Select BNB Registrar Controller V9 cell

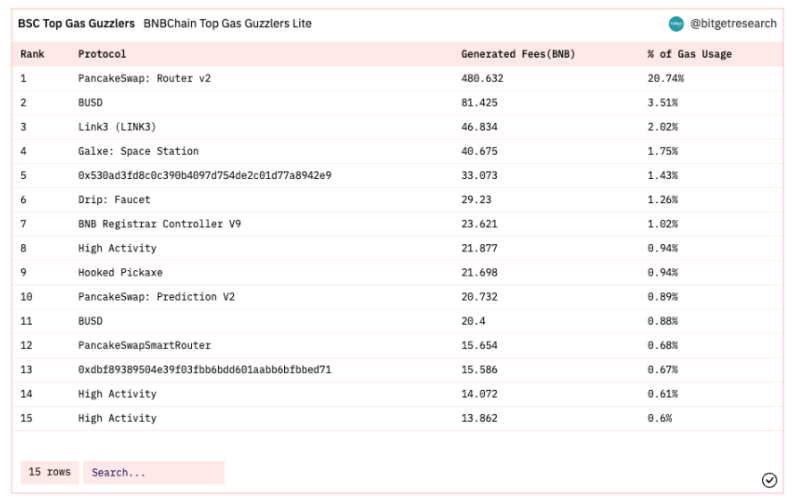[159, 224]
